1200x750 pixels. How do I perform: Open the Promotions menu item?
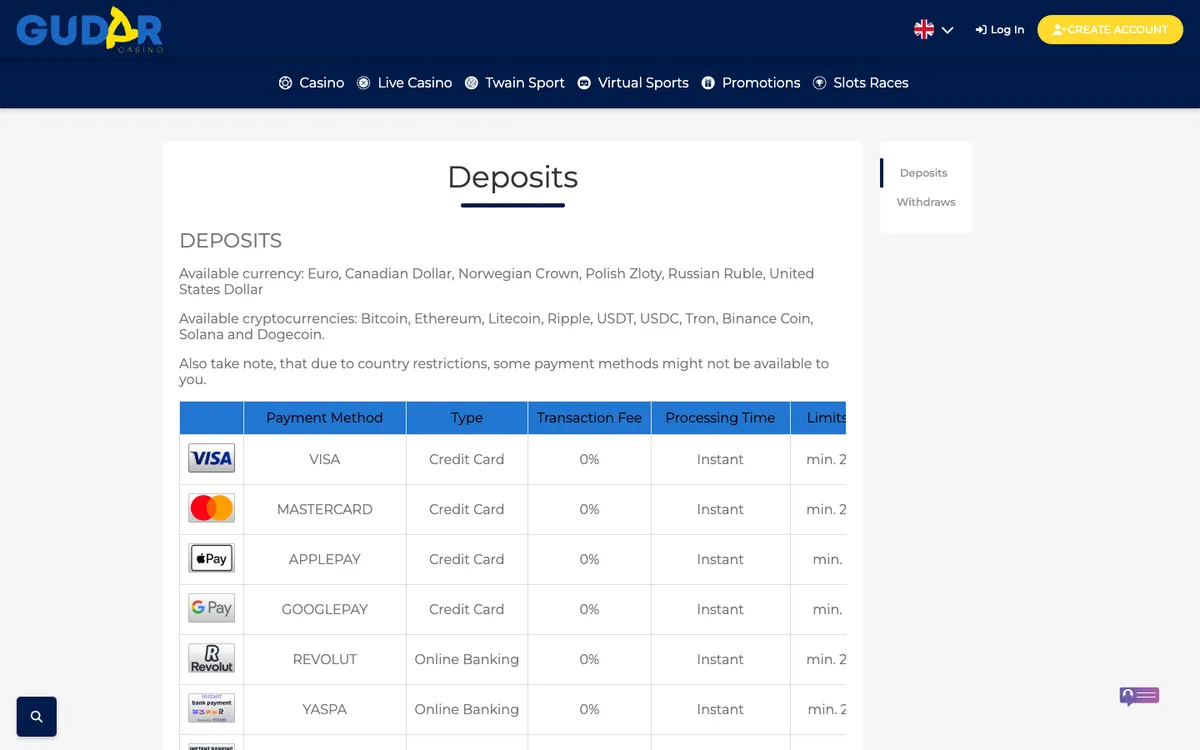click(751, 83)
